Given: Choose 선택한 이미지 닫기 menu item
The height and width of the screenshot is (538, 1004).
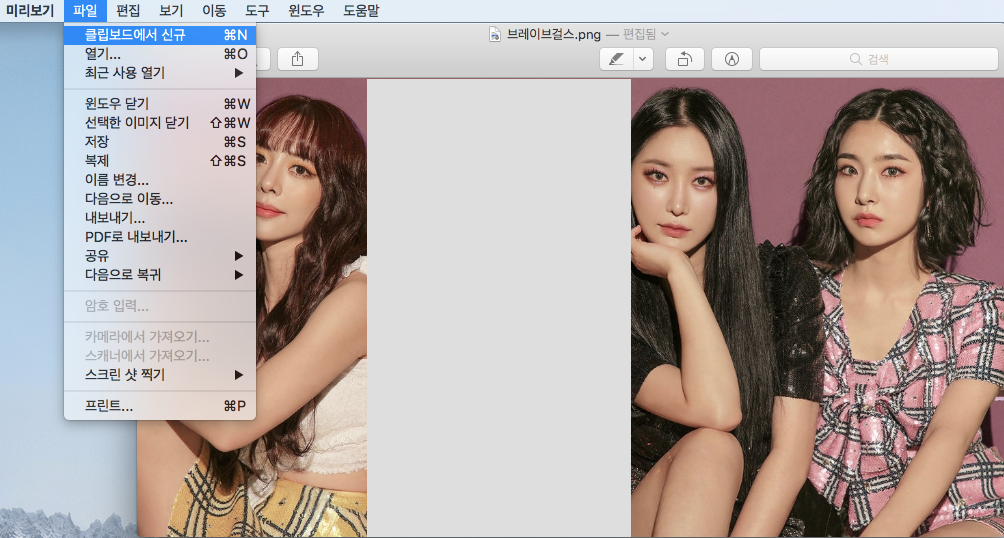Looking at the screenshot, I should (x=160, y=123).
